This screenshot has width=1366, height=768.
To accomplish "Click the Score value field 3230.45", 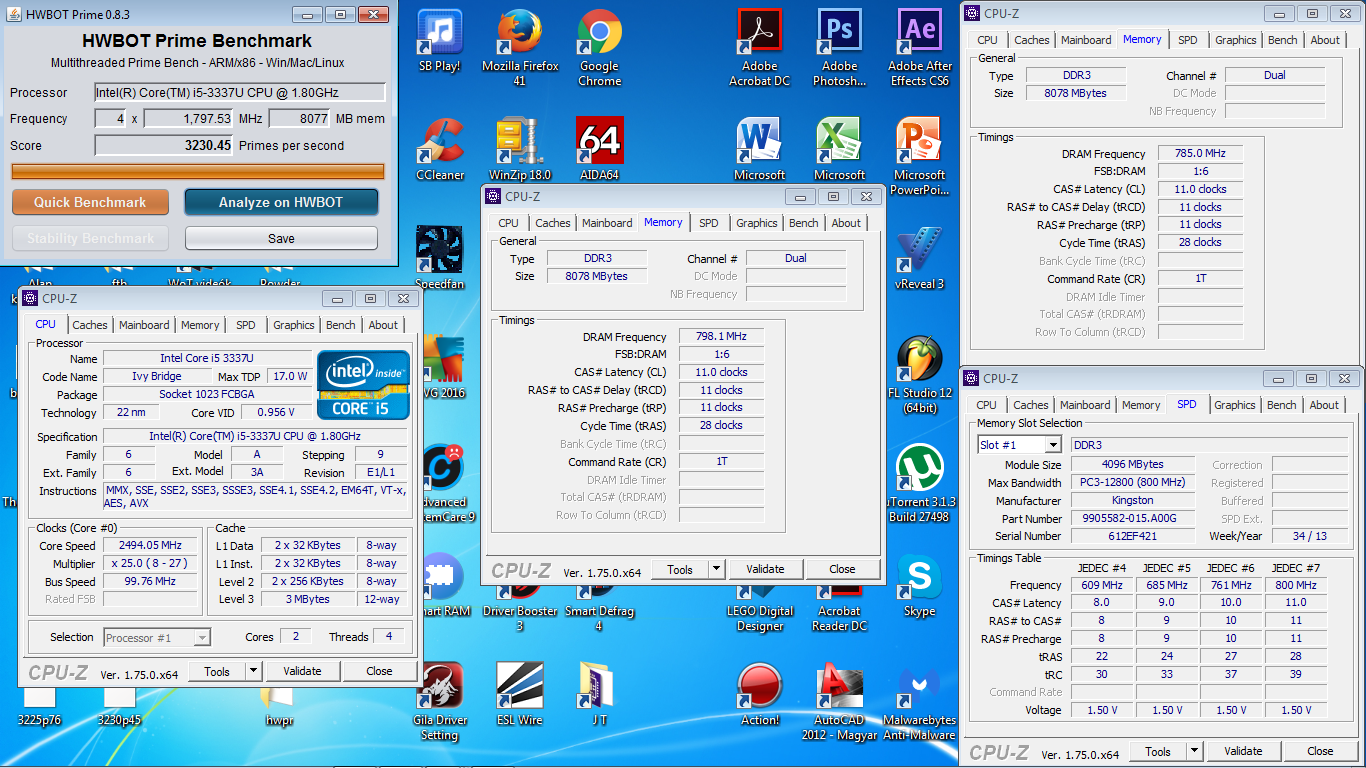I will [x=165, y=145].
